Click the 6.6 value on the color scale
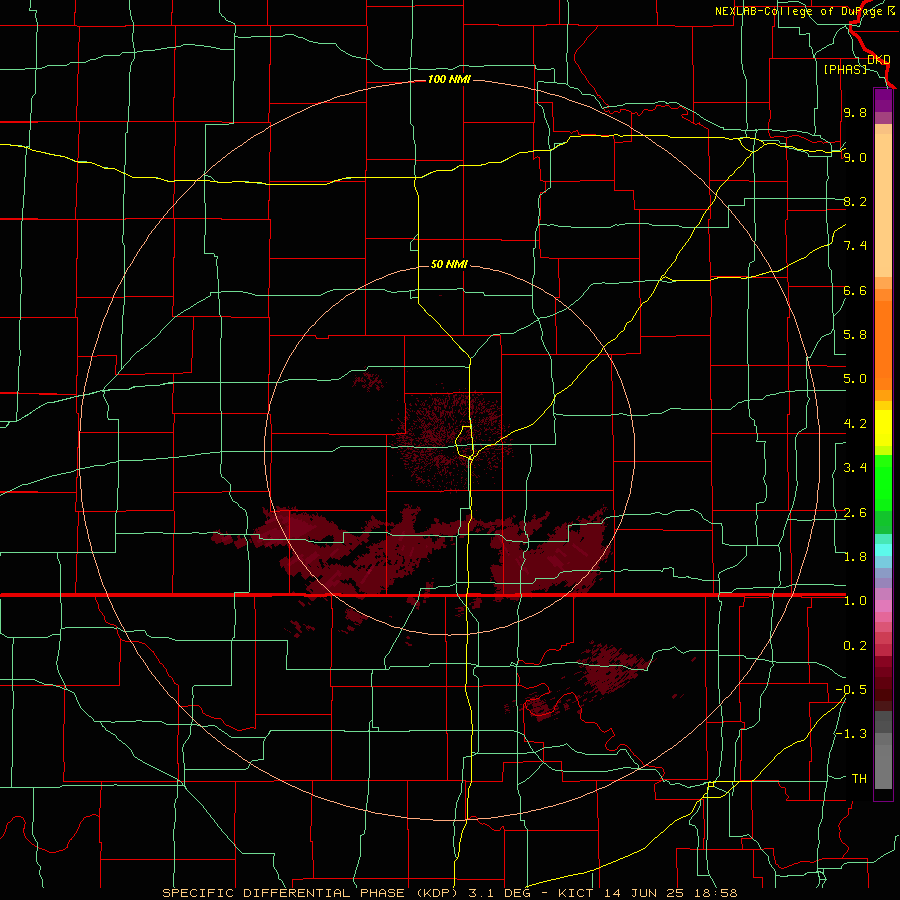 click(855, 290)
